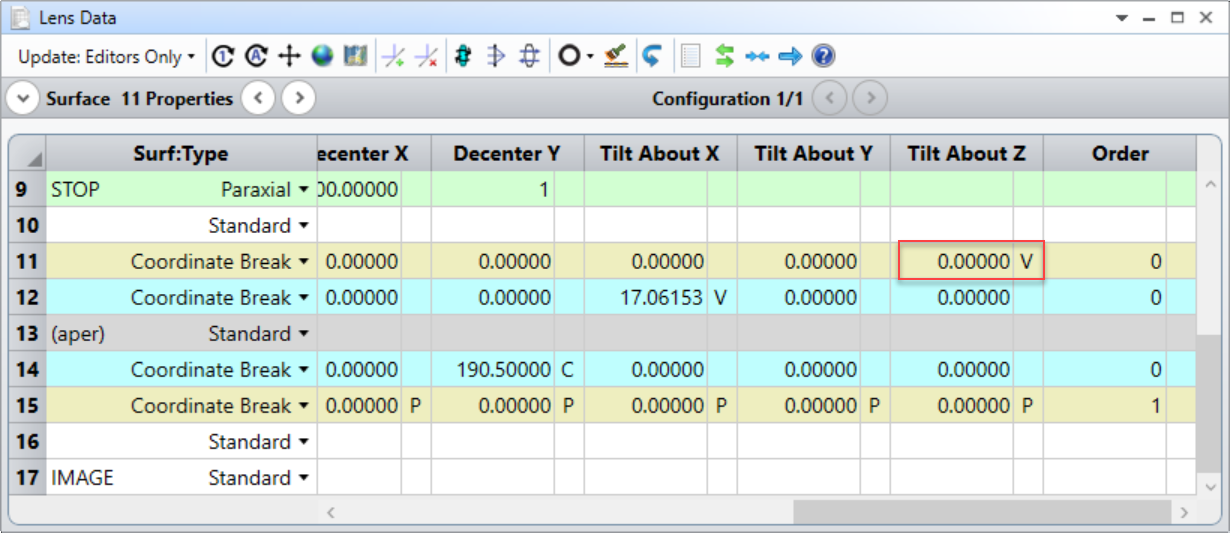1230x533 pixels.
Task: Open the Coordinate Break type dropdown on row 14
Action: pyautogui.click(x=303, y=369)
